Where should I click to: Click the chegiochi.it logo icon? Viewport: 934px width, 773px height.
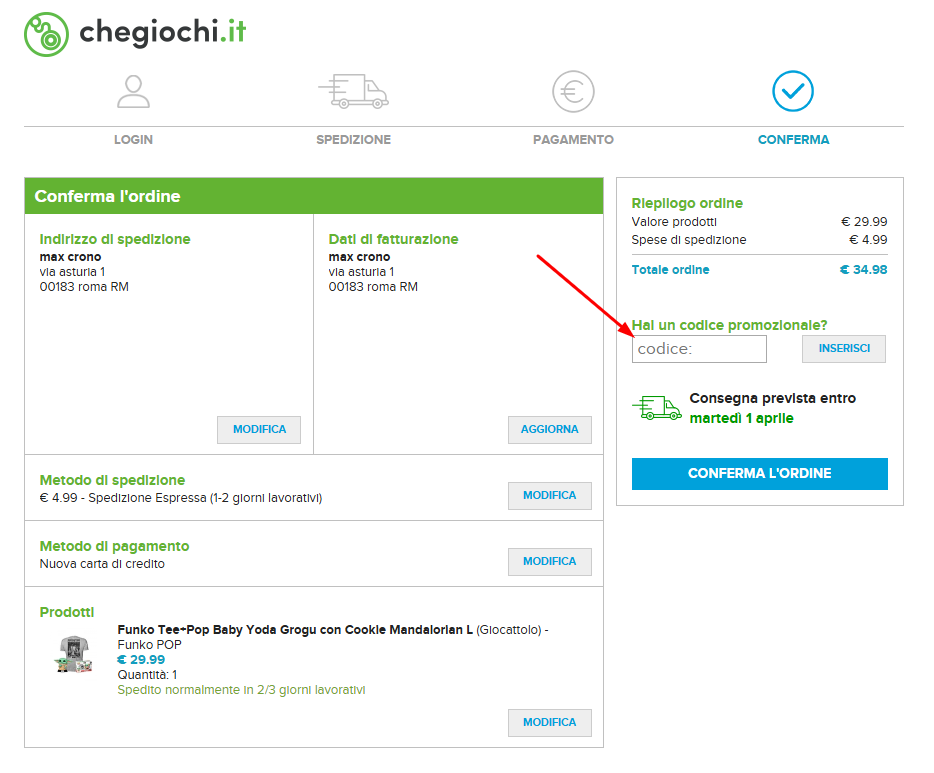(x=46, y=35)
